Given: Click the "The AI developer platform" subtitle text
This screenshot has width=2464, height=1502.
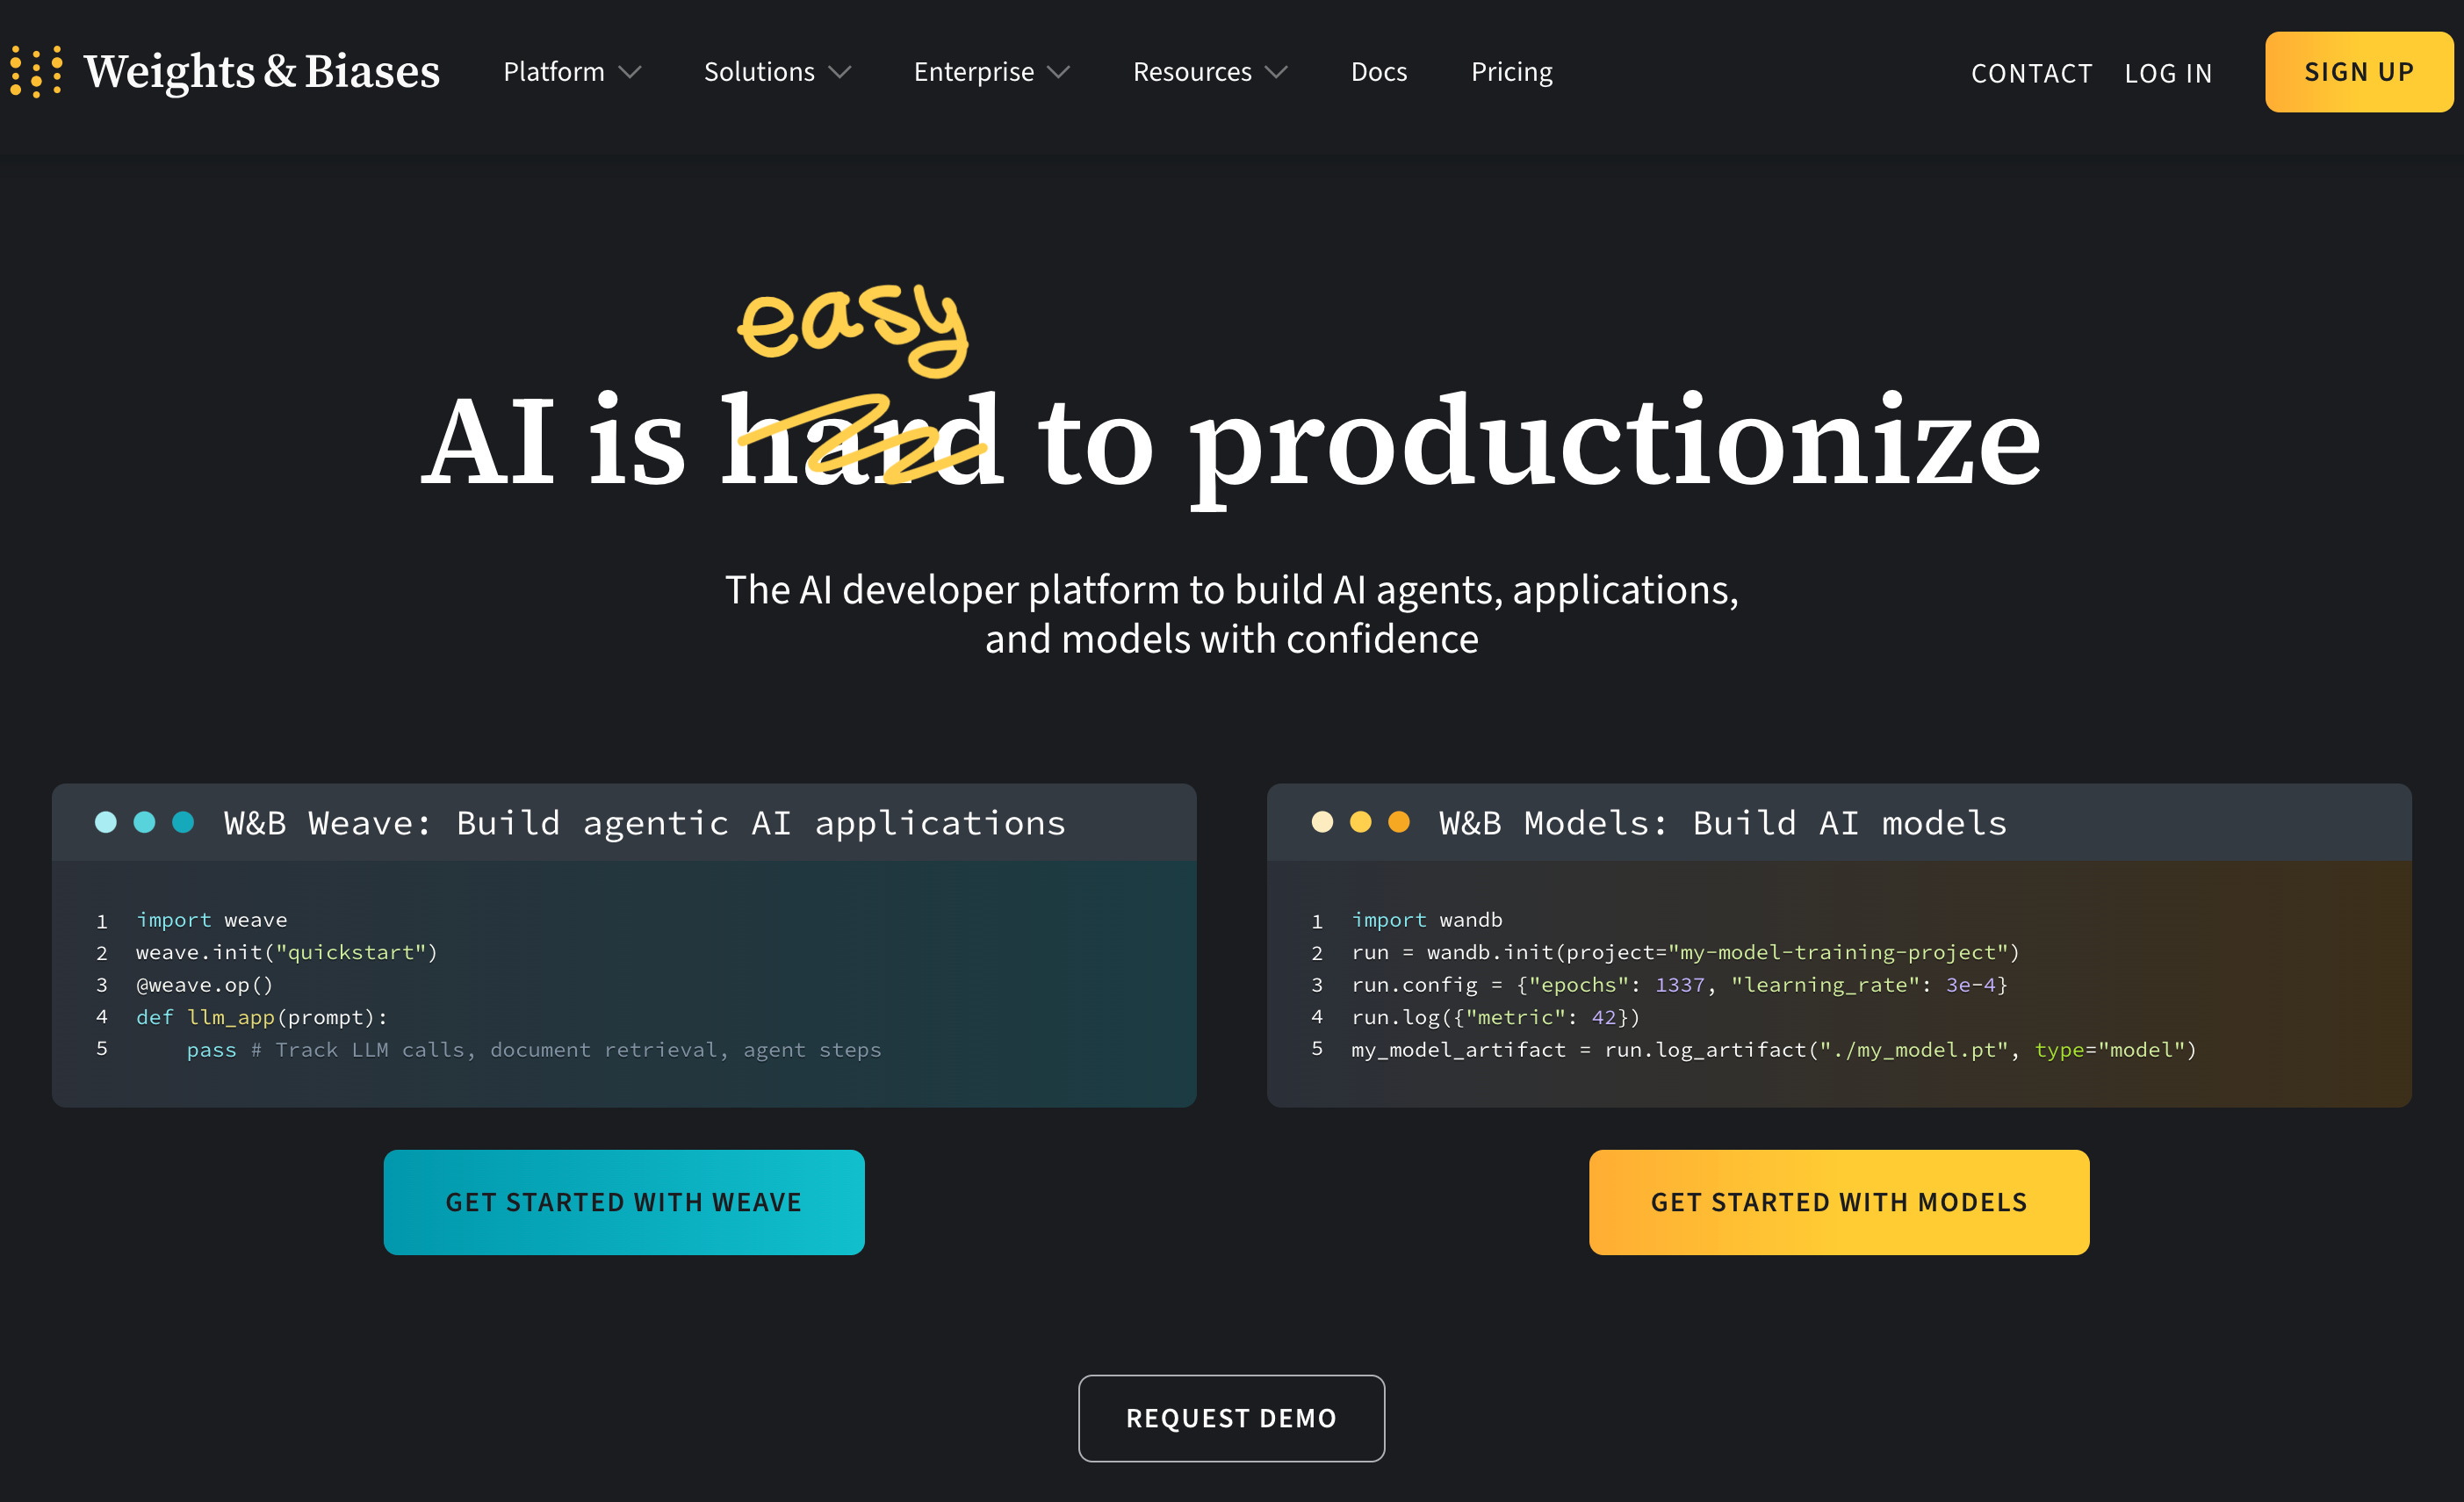Looking at the screenshot, I should pos(1231,614).
